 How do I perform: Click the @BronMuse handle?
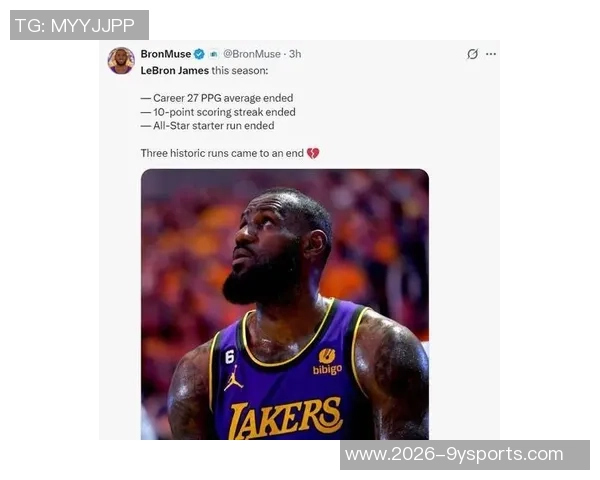click(x=252, y=54)
